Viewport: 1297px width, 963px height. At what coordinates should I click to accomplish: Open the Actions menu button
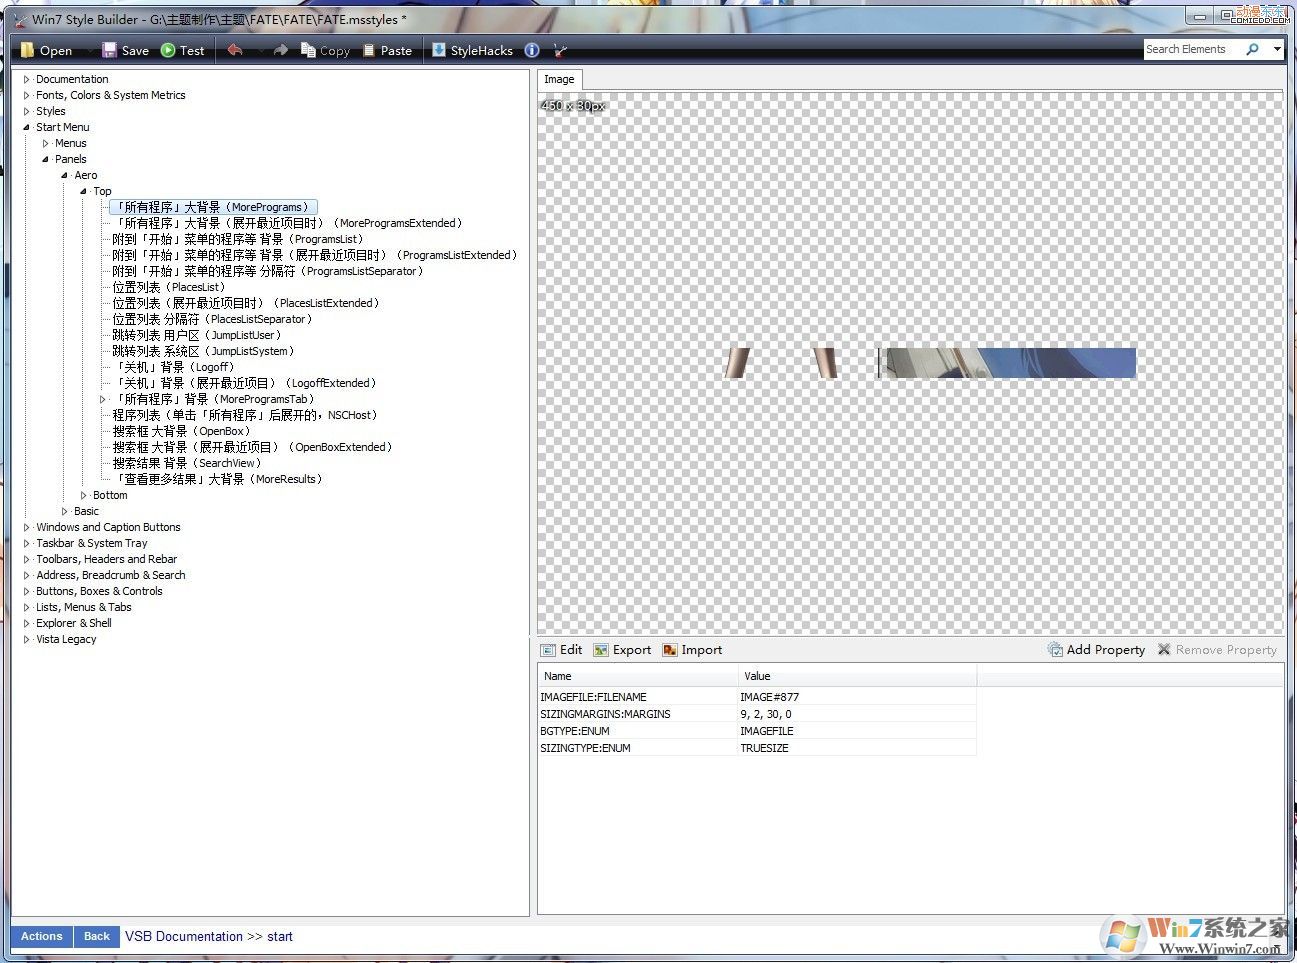(41, 936)
